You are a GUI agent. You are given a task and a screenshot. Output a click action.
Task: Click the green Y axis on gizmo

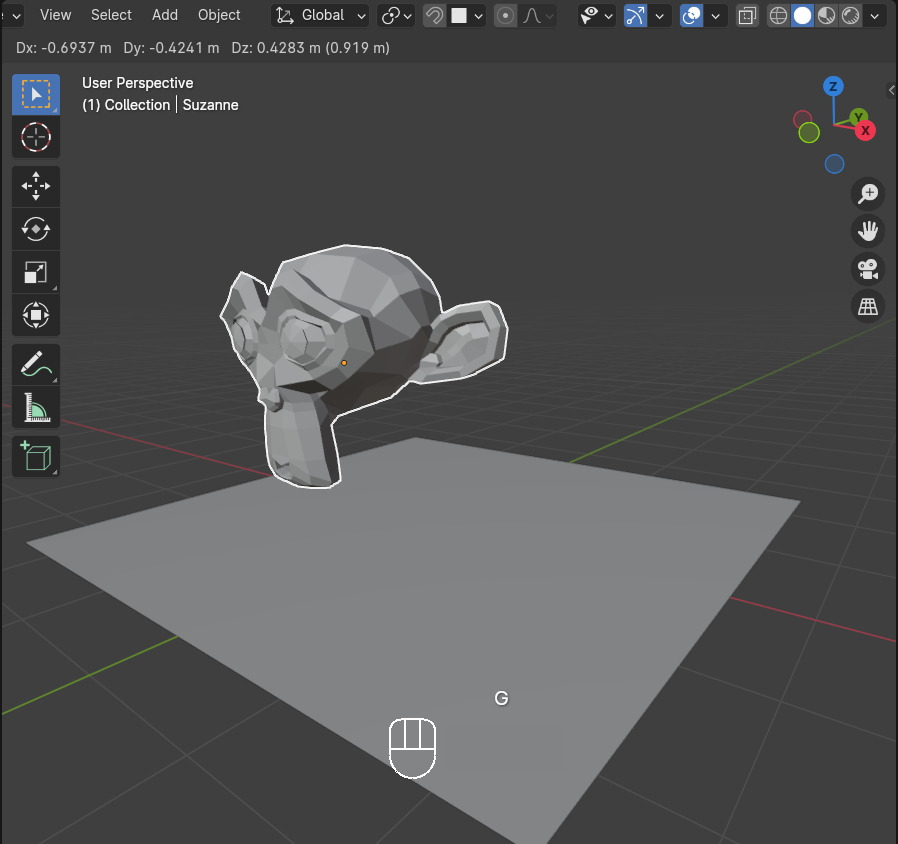[x=858, y=117]
